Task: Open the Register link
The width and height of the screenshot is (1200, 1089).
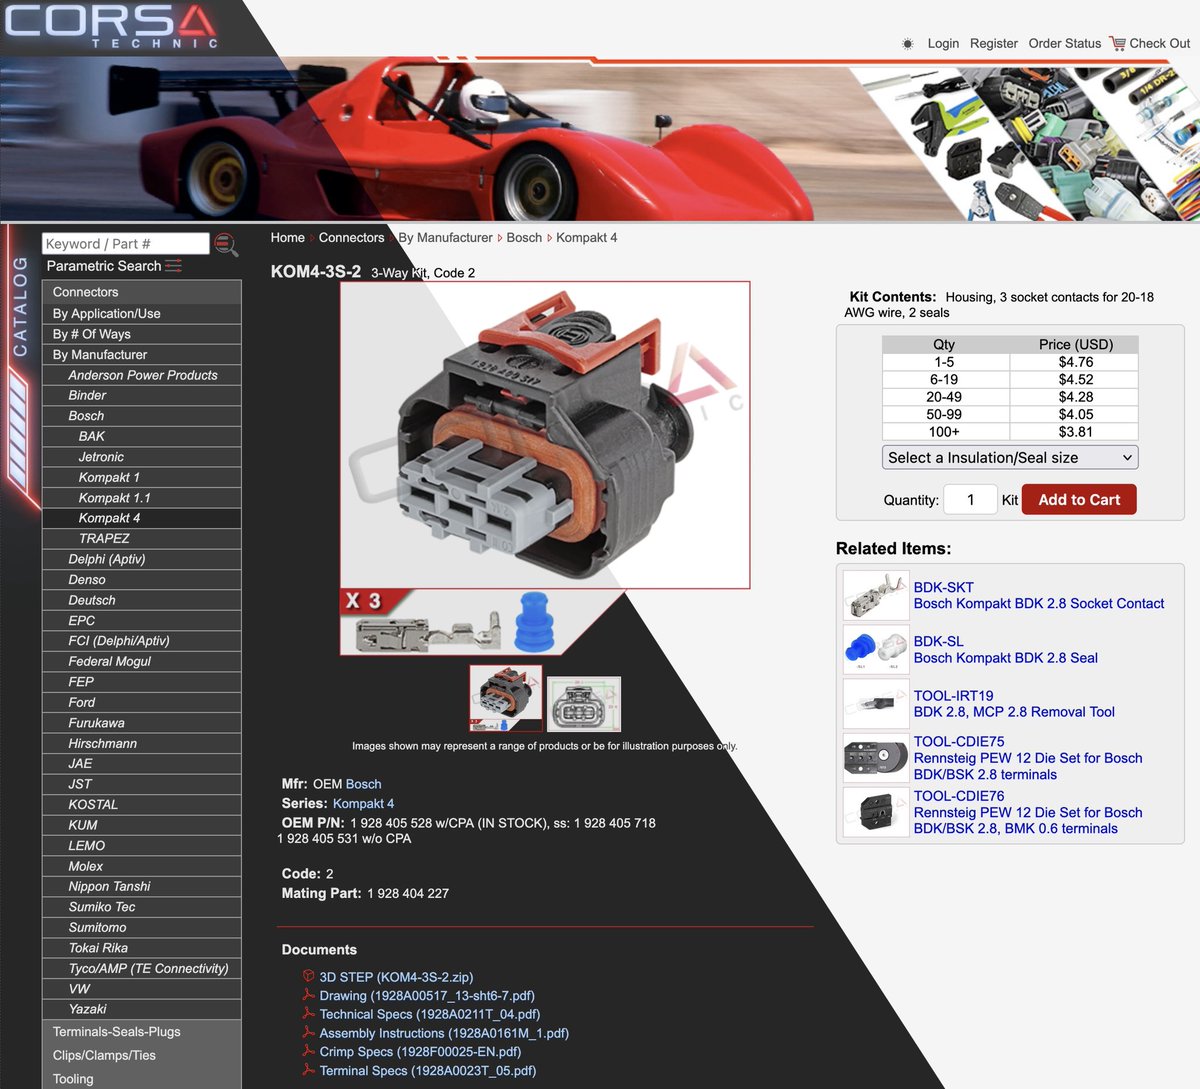Action: click(994, 43)
